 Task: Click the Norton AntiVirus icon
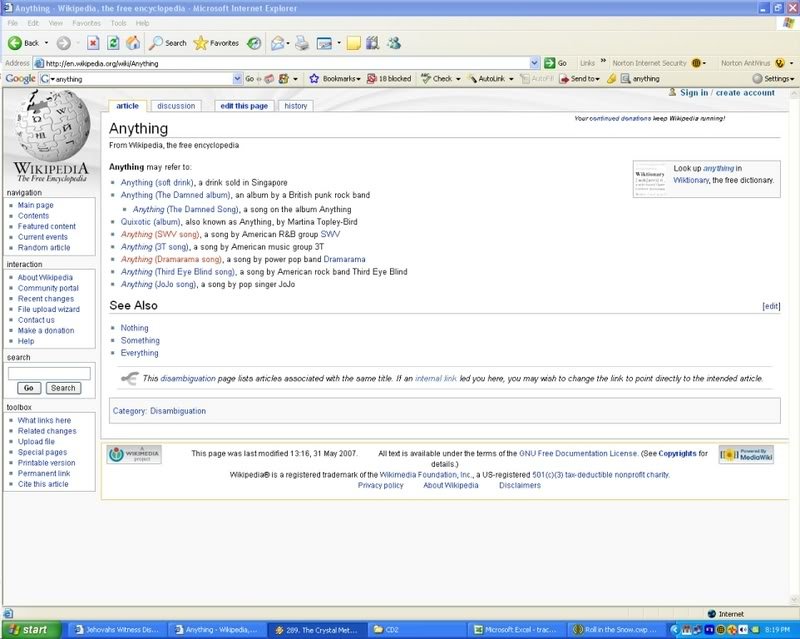(x=780, y=63)
